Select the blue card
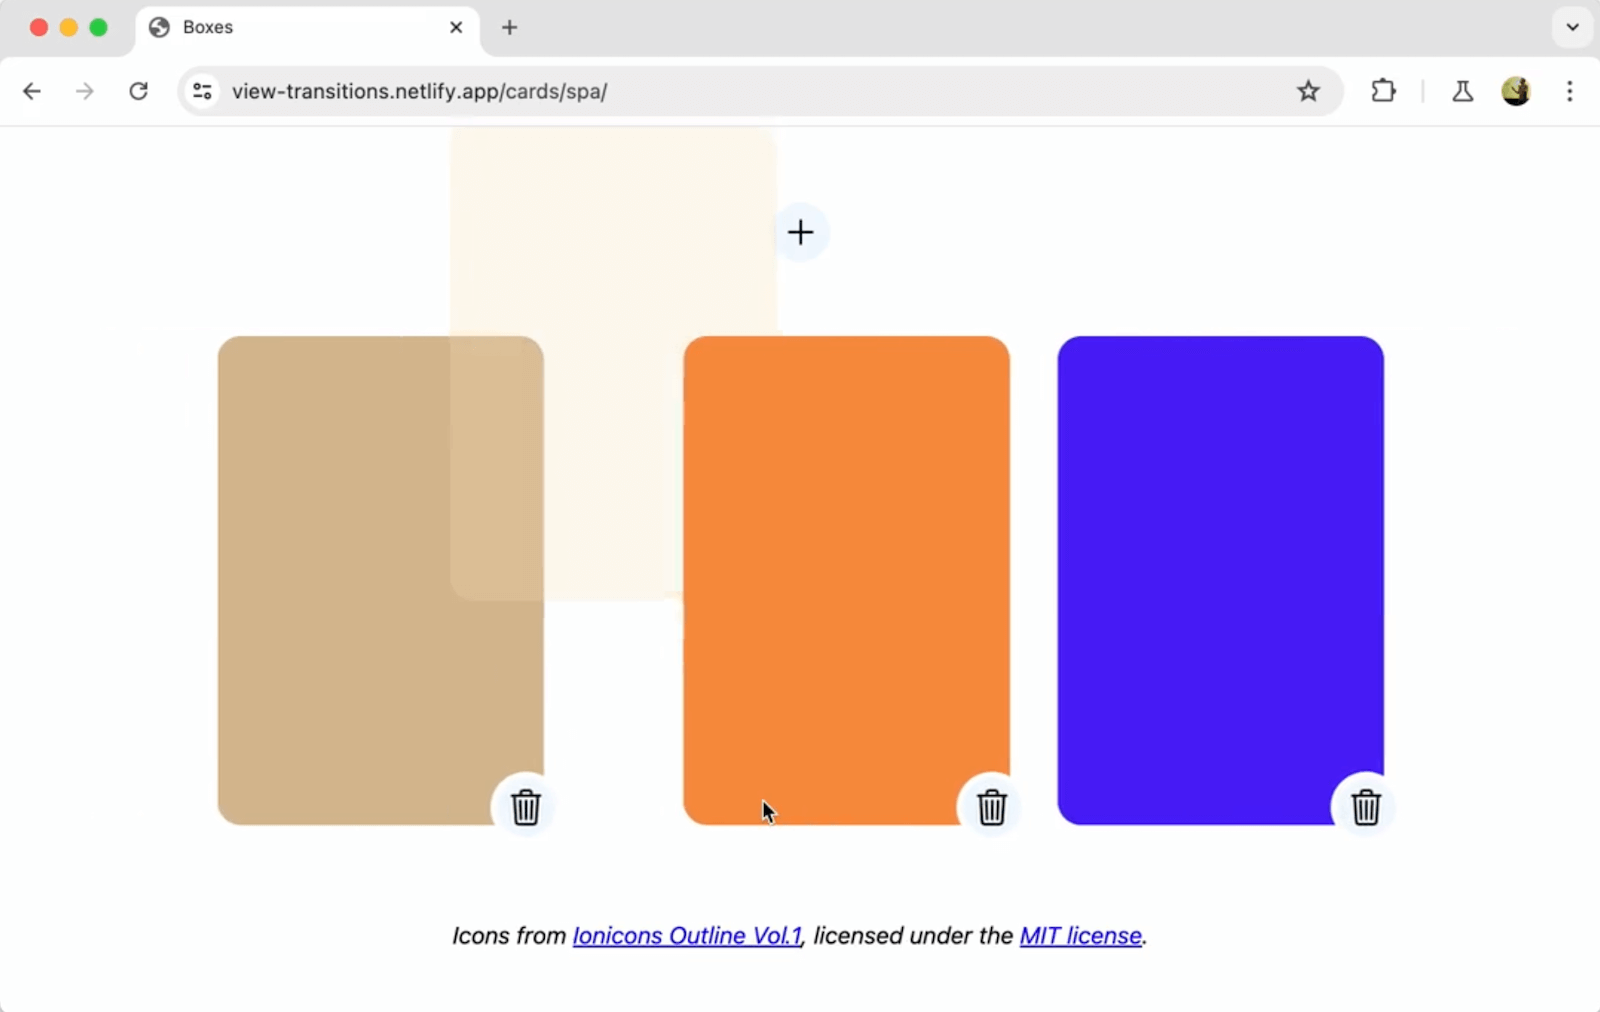 (1220, 578)
